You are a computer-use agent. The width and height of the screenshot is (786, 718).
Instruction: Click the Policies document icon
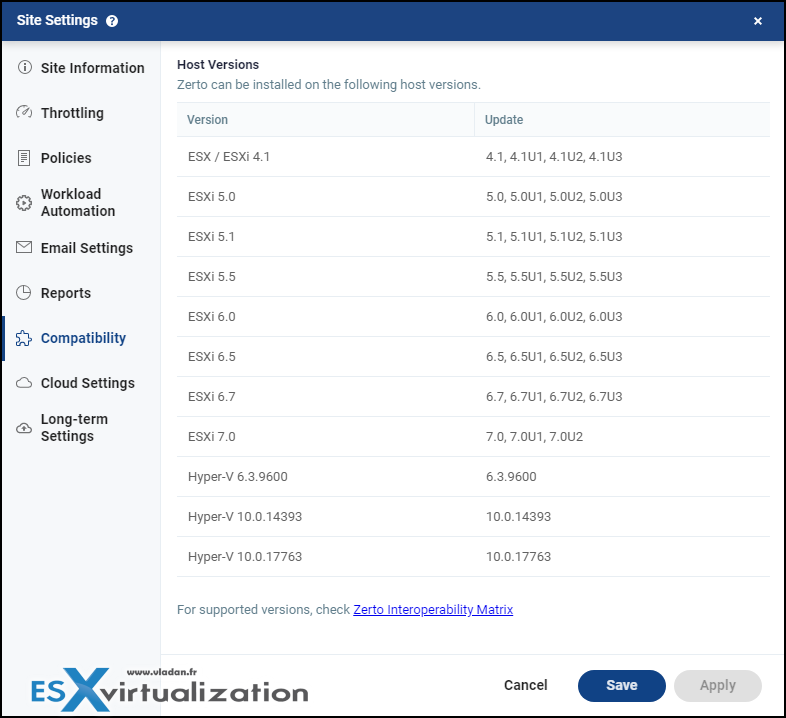point(24,158)
